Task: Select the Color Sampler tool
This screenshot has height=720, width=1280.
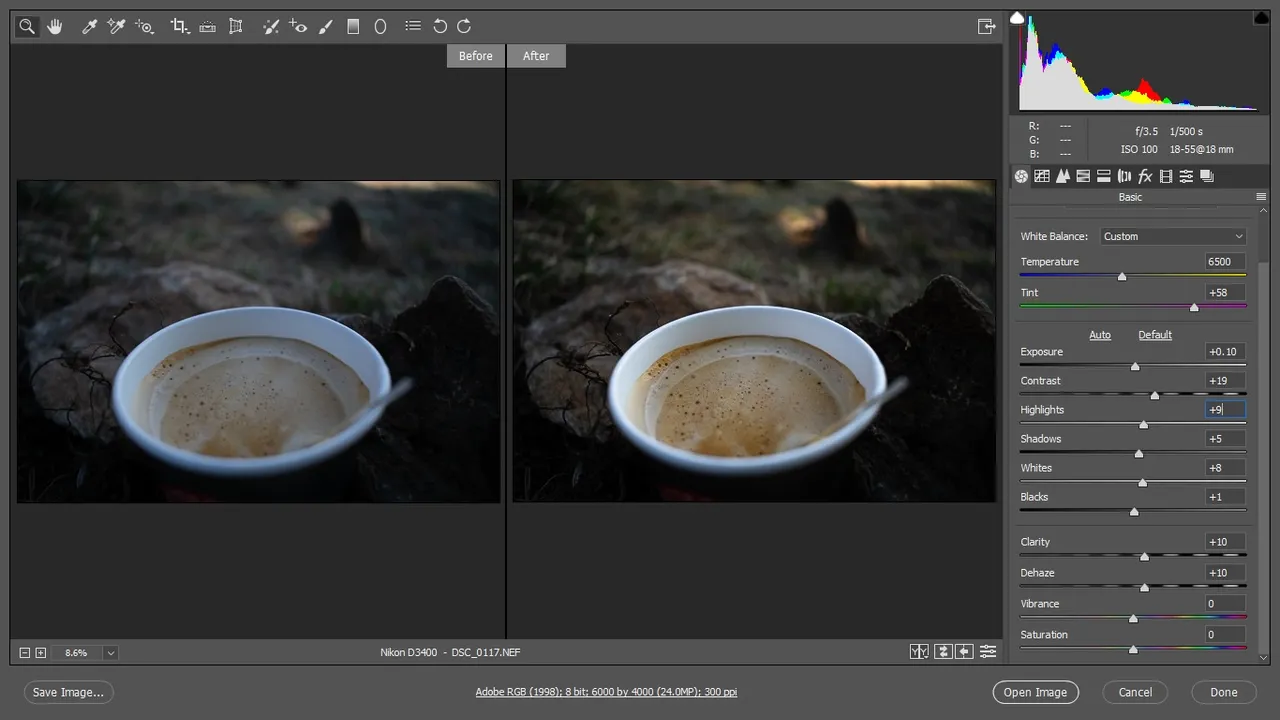Action: pyautogui.click(x=116, y=27)
